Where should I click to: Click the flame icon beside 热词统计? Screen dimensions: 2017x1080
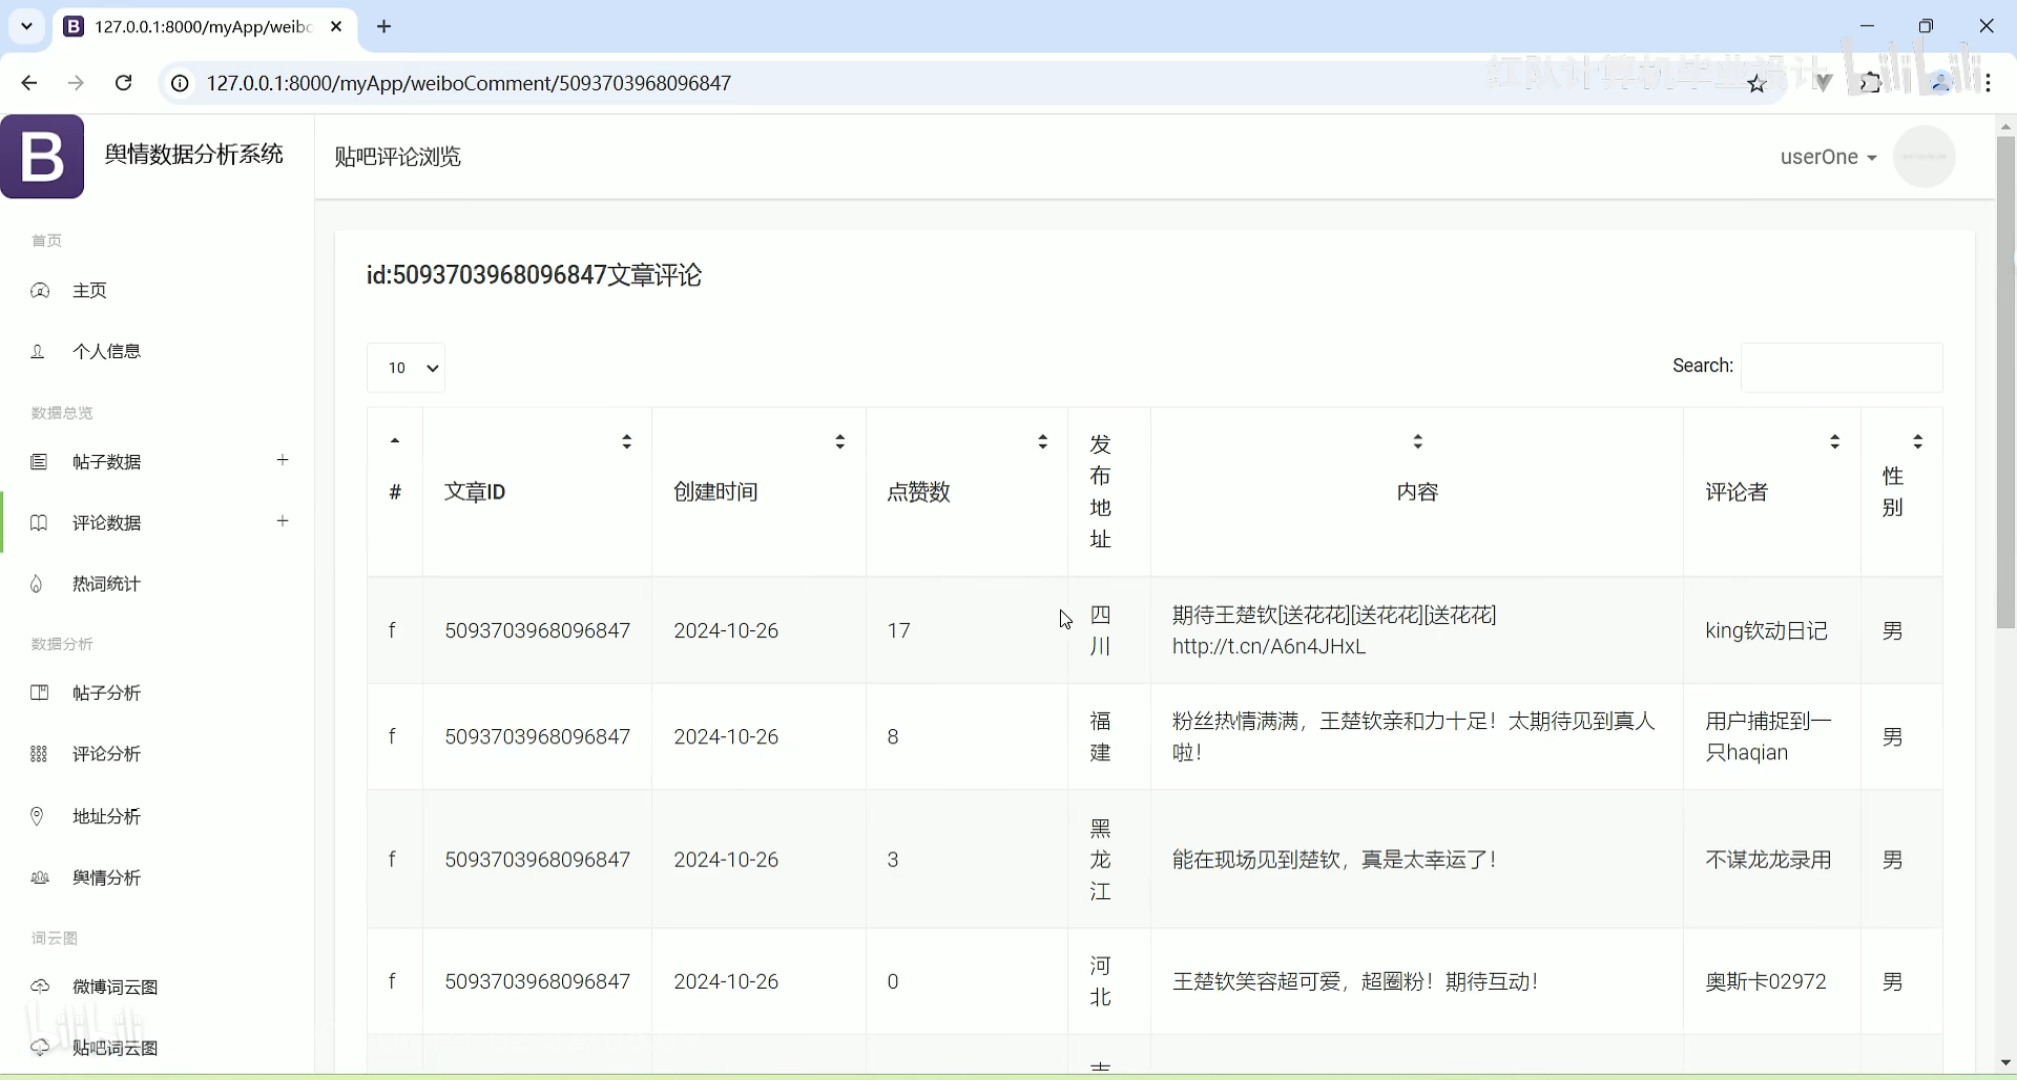37,584
